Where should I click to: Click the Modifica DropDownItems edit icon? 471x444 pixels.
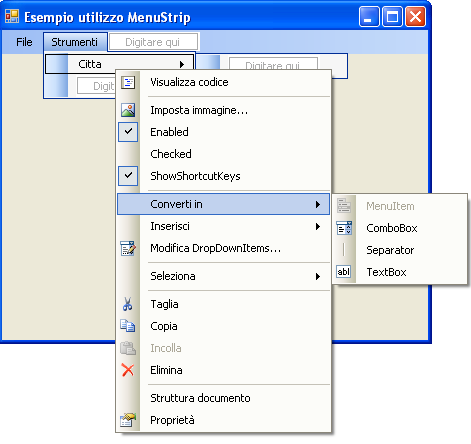(x=128, y=248)
